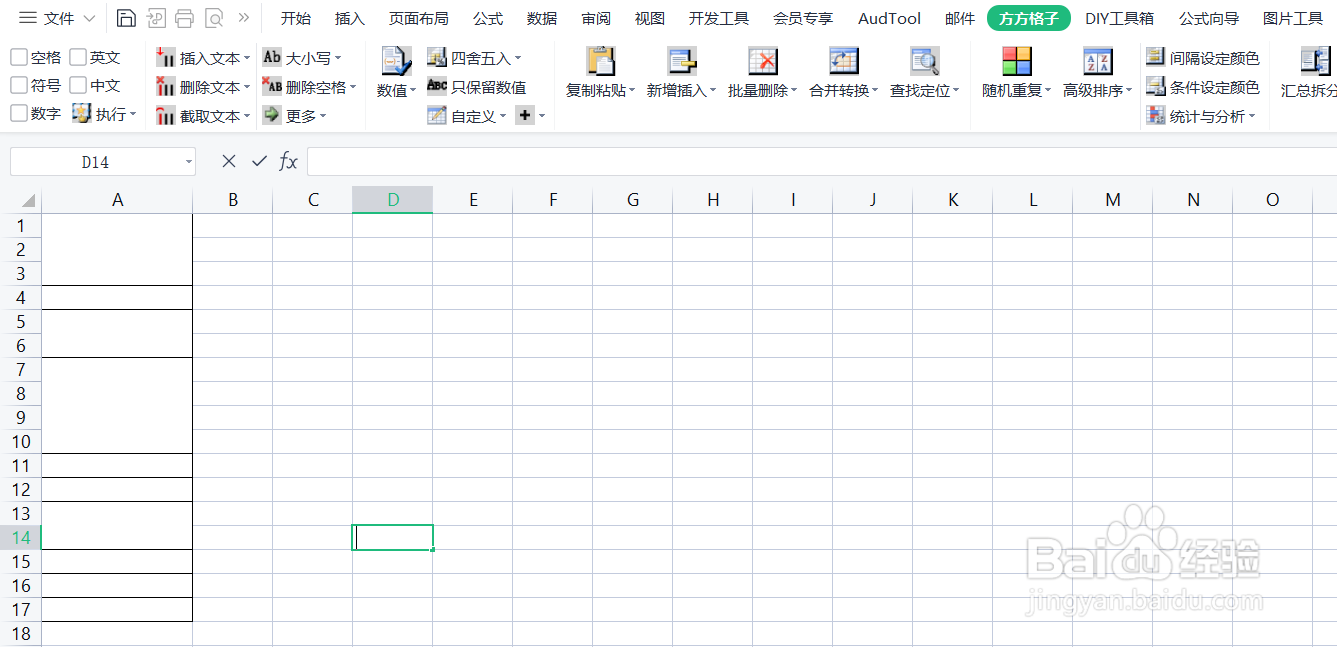Open the 数据 ribbon tab
The image size is (1337, 647).
tap(541, 17)
